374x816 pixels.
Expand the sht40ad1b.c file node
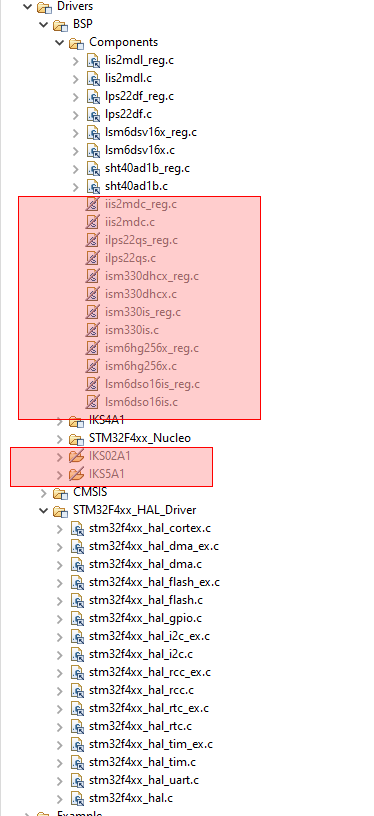76,186
